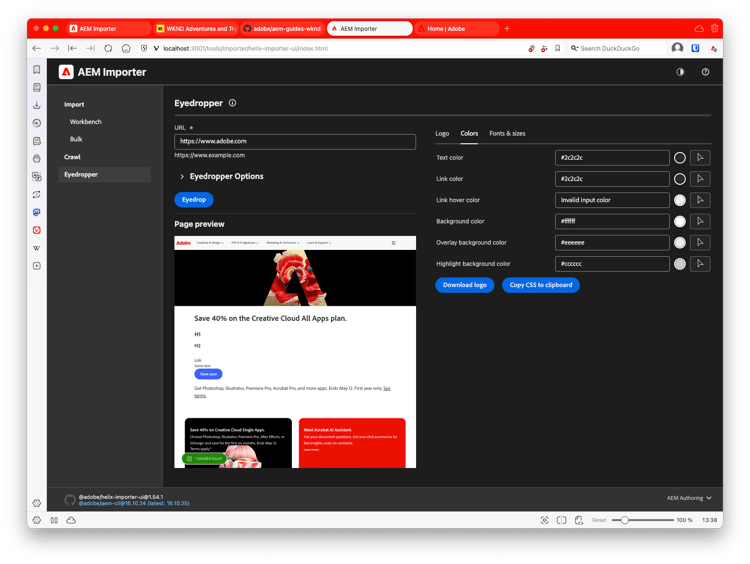Viewport: 750px width, 564px height.
Task: Open the downloads panel in browser sidebar
Action: pos(37,105)
